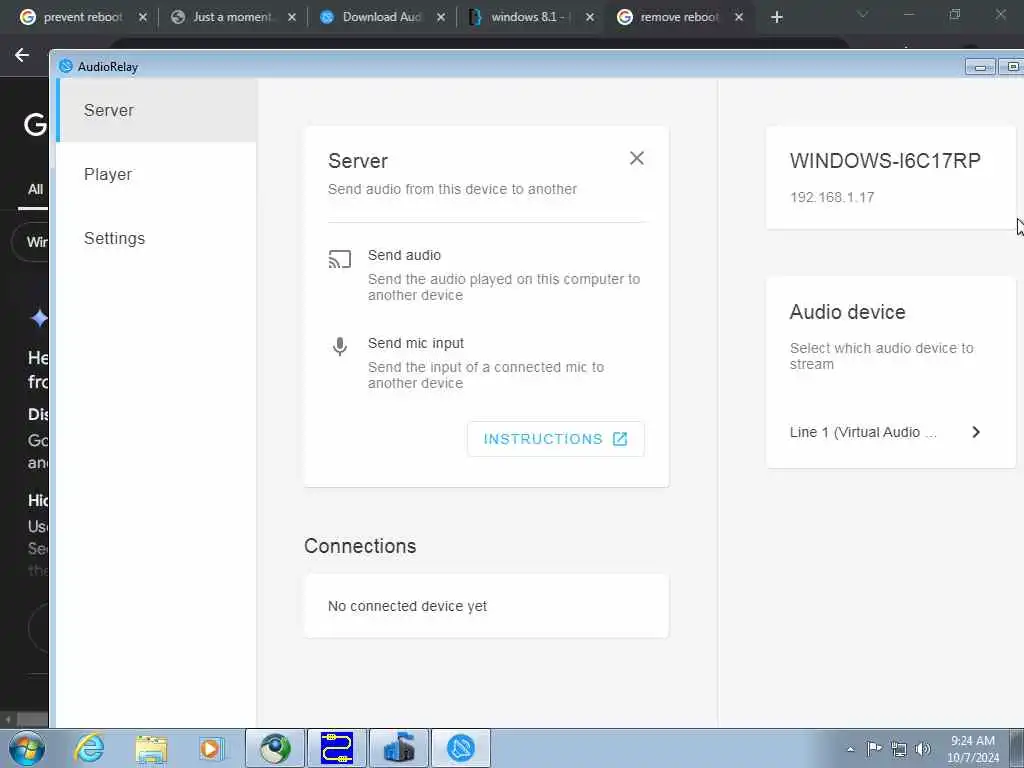The width and height of the screenshot is (1024, 768).
Task: Show hidden system tray icons
Action: click(850, 749)
